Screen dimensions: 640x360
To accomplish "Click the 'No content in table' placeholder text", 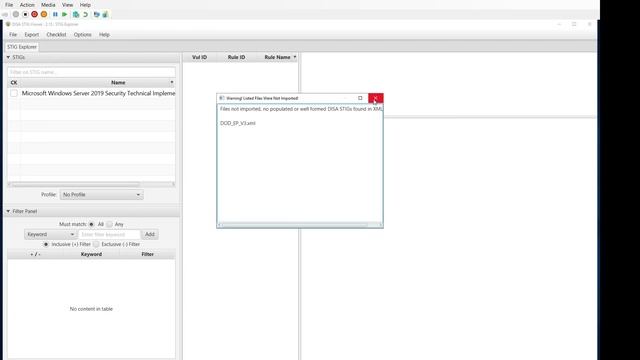I will point(91,309).
